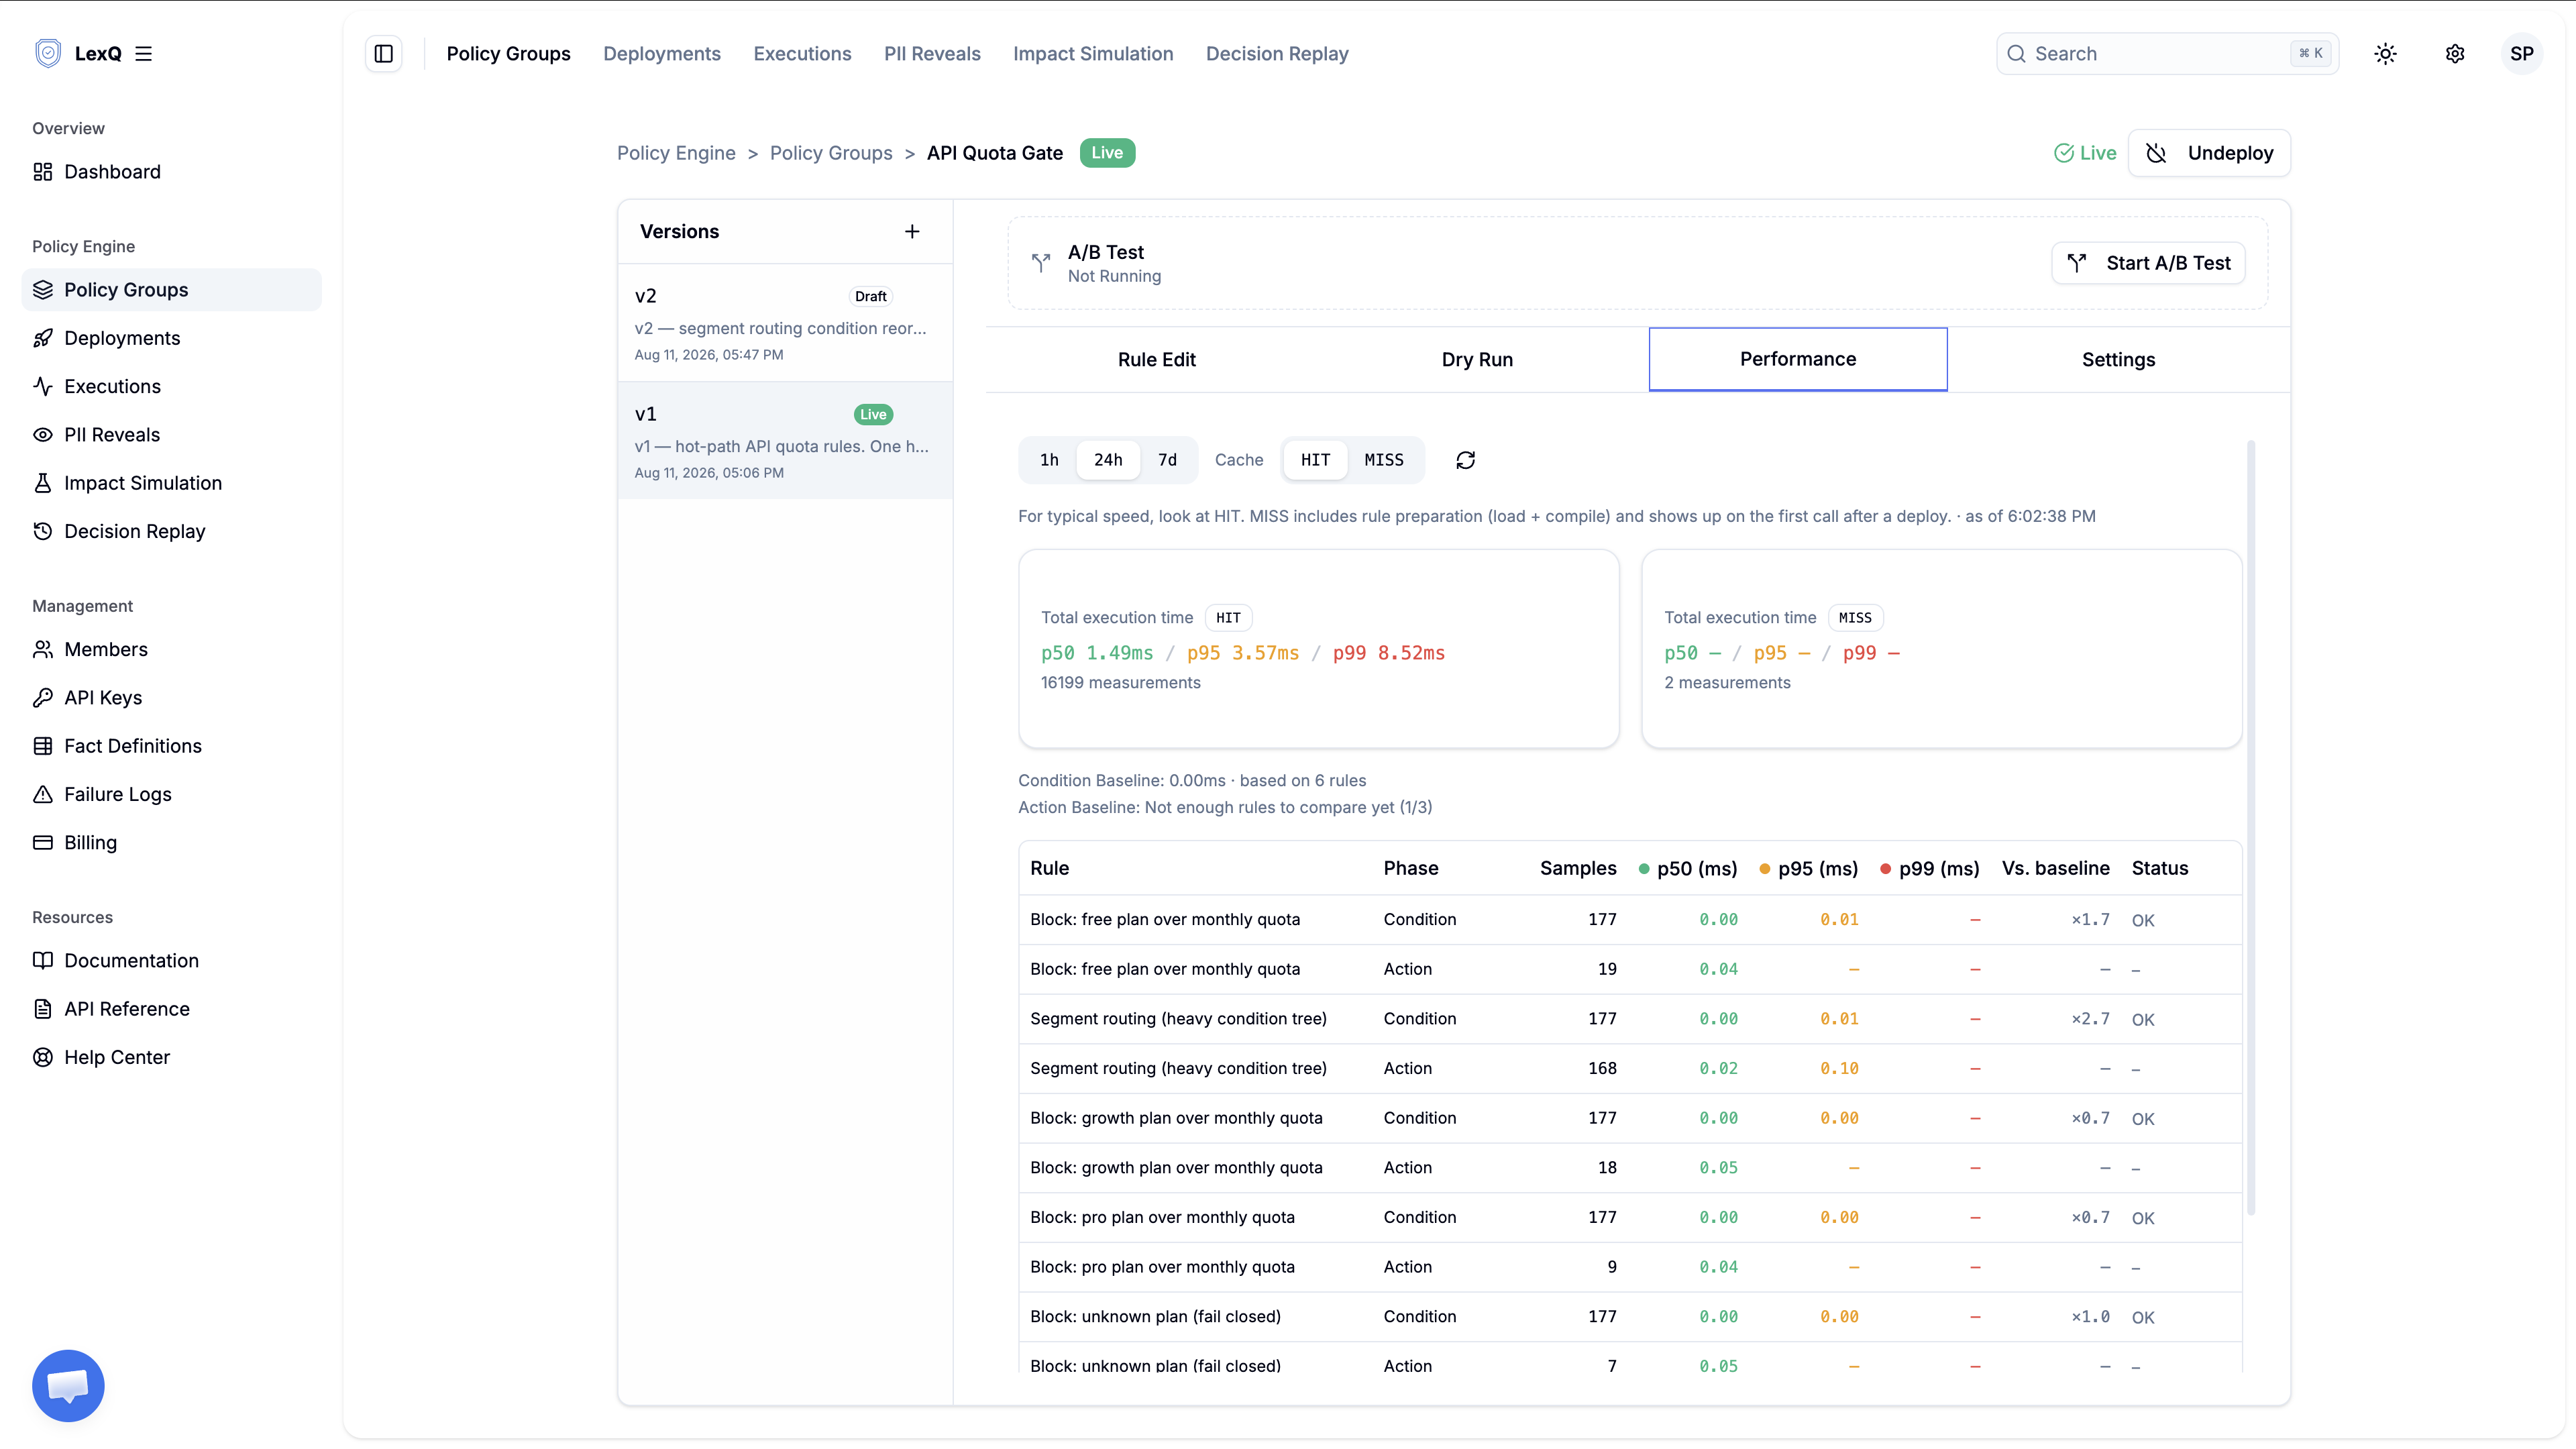Switch cache filter to MISS

click(x=1384, y=460)
